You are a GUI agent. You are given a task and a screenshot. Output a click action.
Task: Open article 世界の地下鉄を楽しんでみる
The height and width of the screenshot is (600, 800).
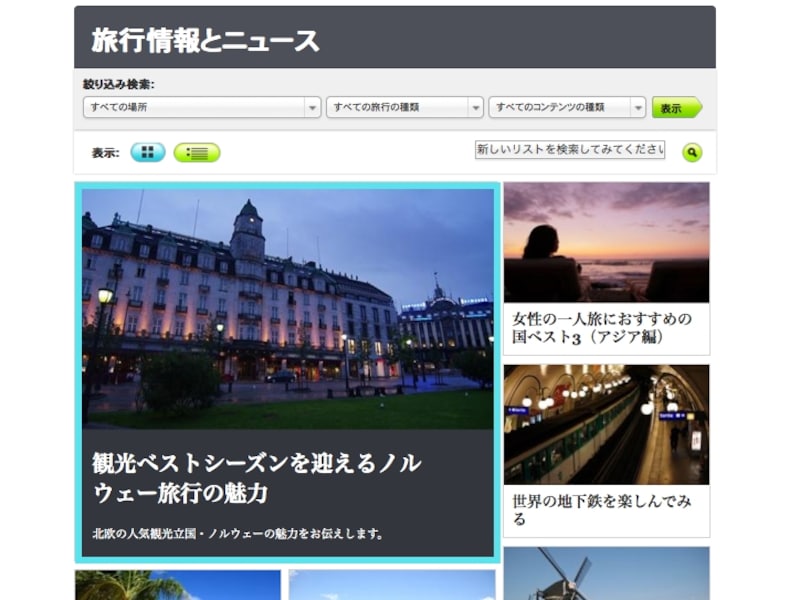point(602,510)
